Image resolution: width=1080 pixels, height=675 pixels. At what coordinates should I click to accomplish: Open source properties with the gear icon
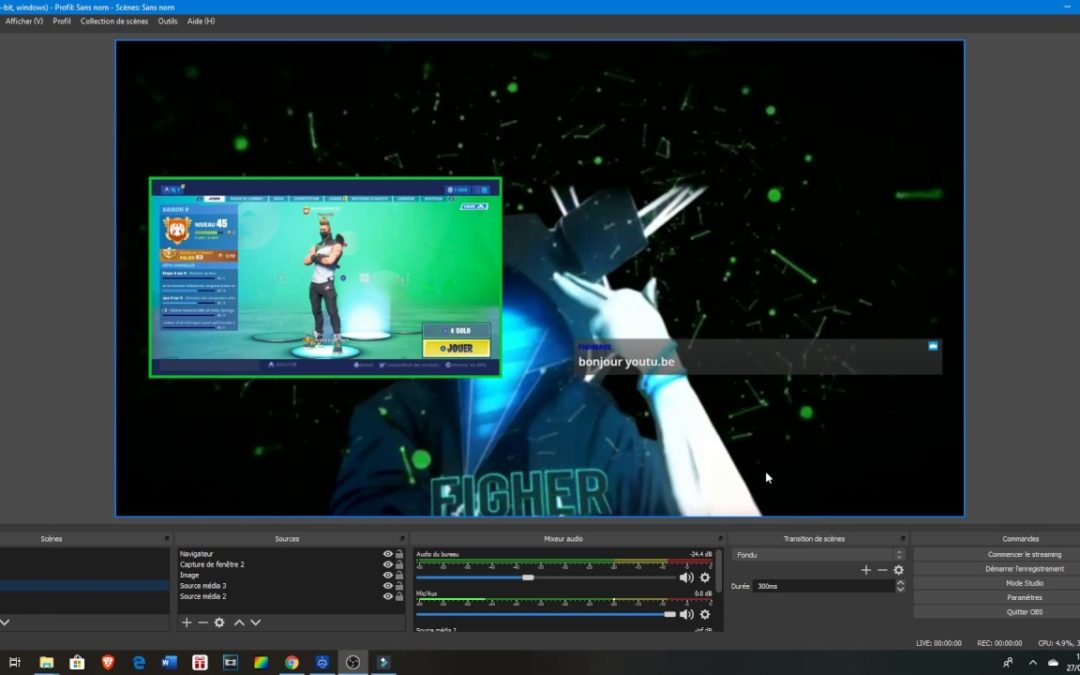point(219,622)
